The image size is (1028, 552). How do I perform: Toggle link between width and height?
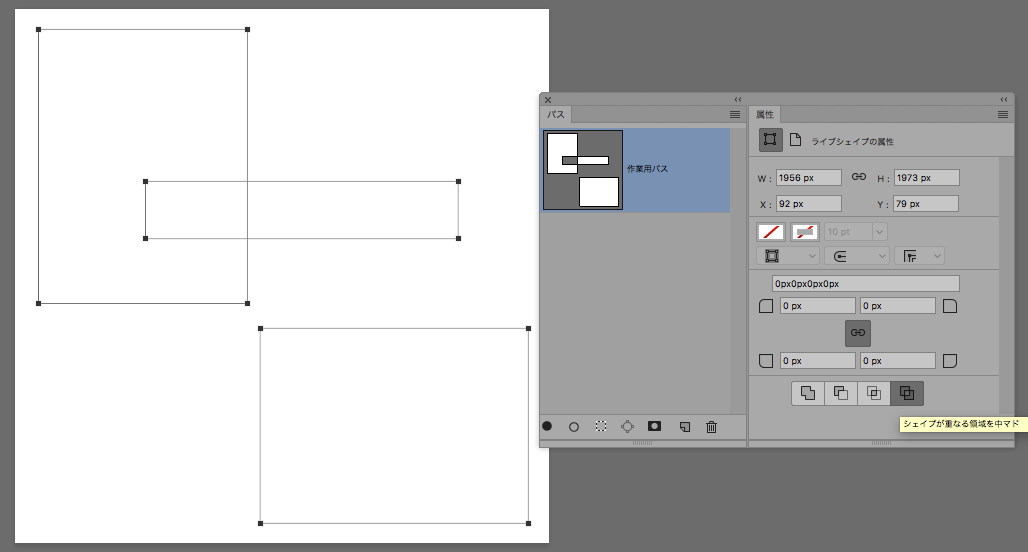[x=859, y=177]
